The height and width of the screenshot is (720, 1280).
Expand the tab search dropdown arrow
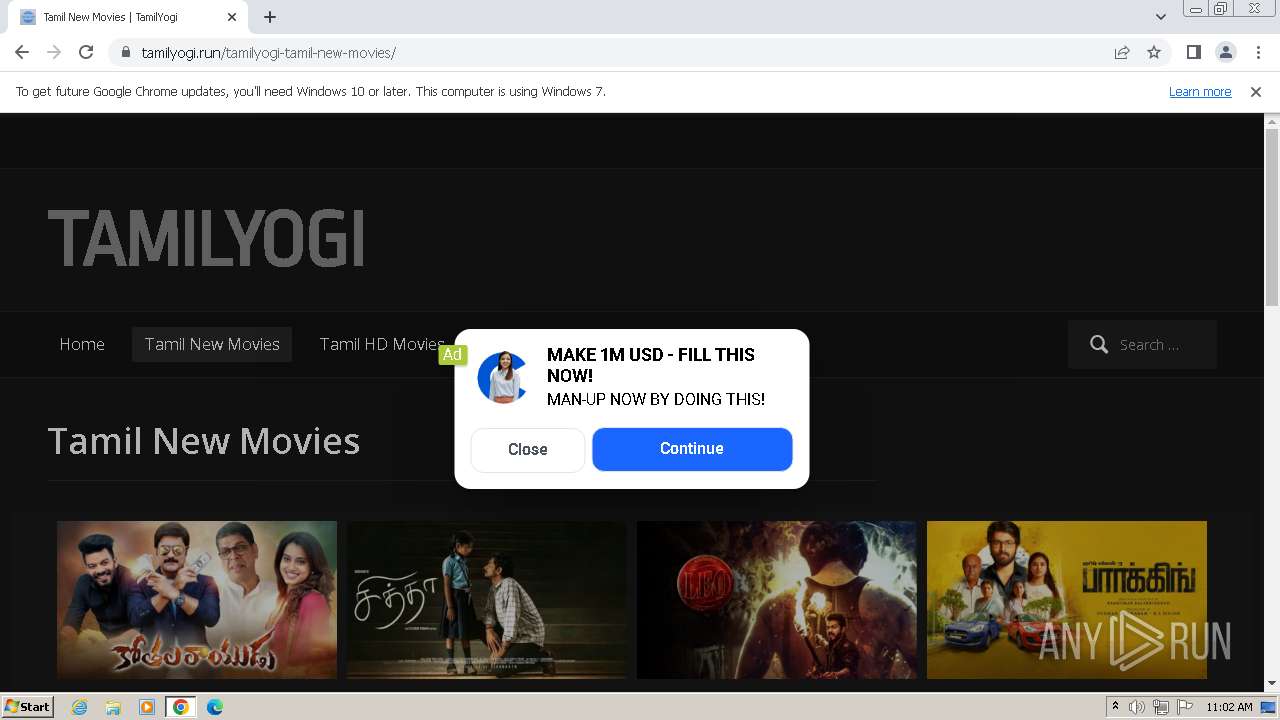pos(1161,17)
